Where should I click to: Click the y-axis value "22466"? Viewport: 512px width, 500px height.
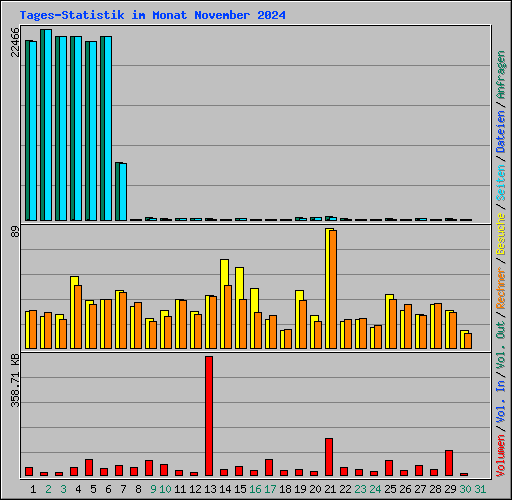pyautogui.click(x=15, y=42)
